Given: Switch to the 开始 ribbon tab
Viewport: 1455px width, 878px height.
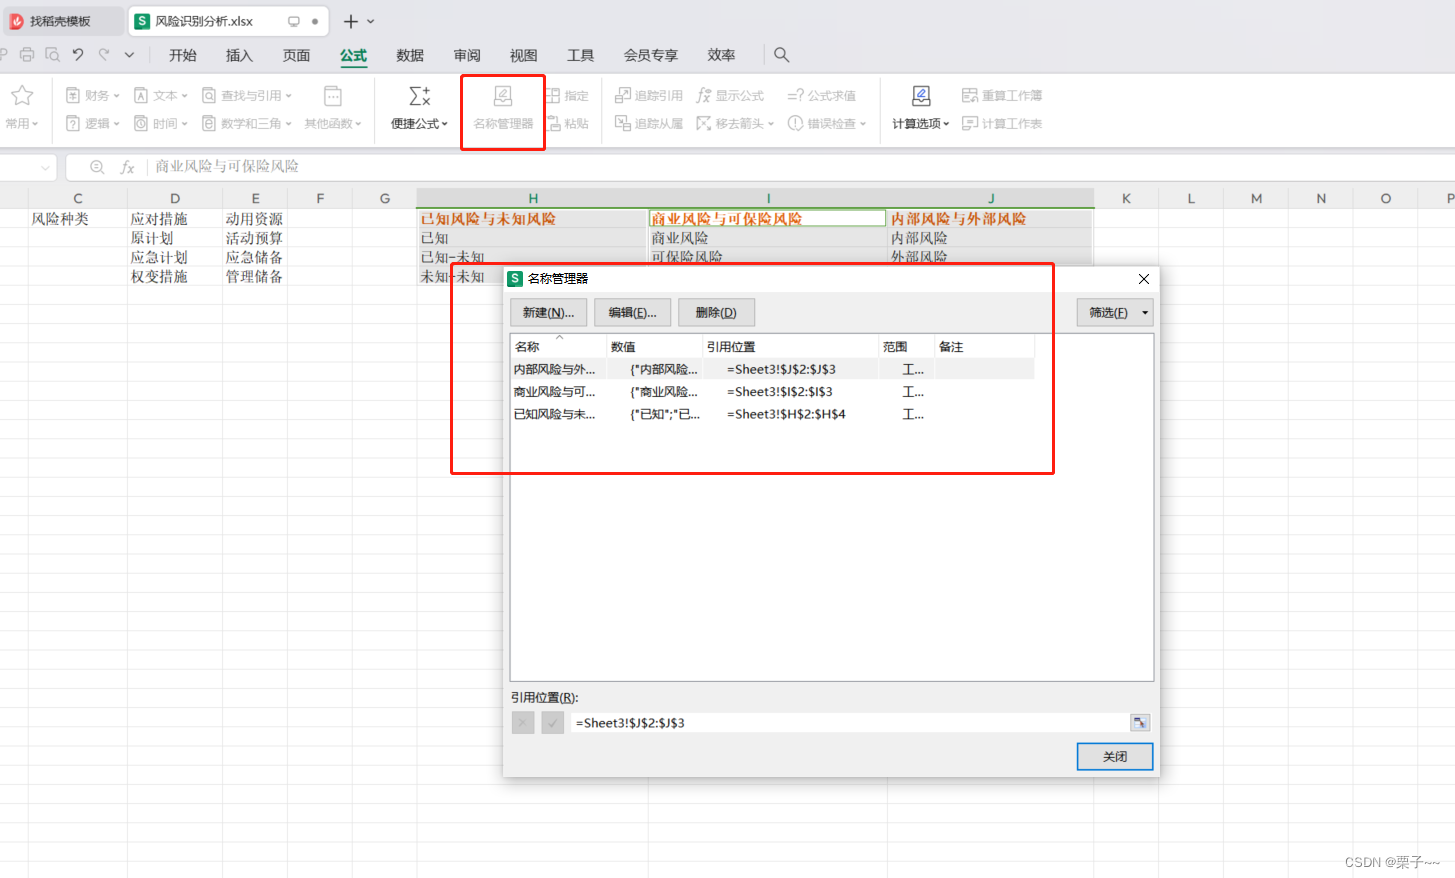Looking at the screenshot, I should pos(183,55).
